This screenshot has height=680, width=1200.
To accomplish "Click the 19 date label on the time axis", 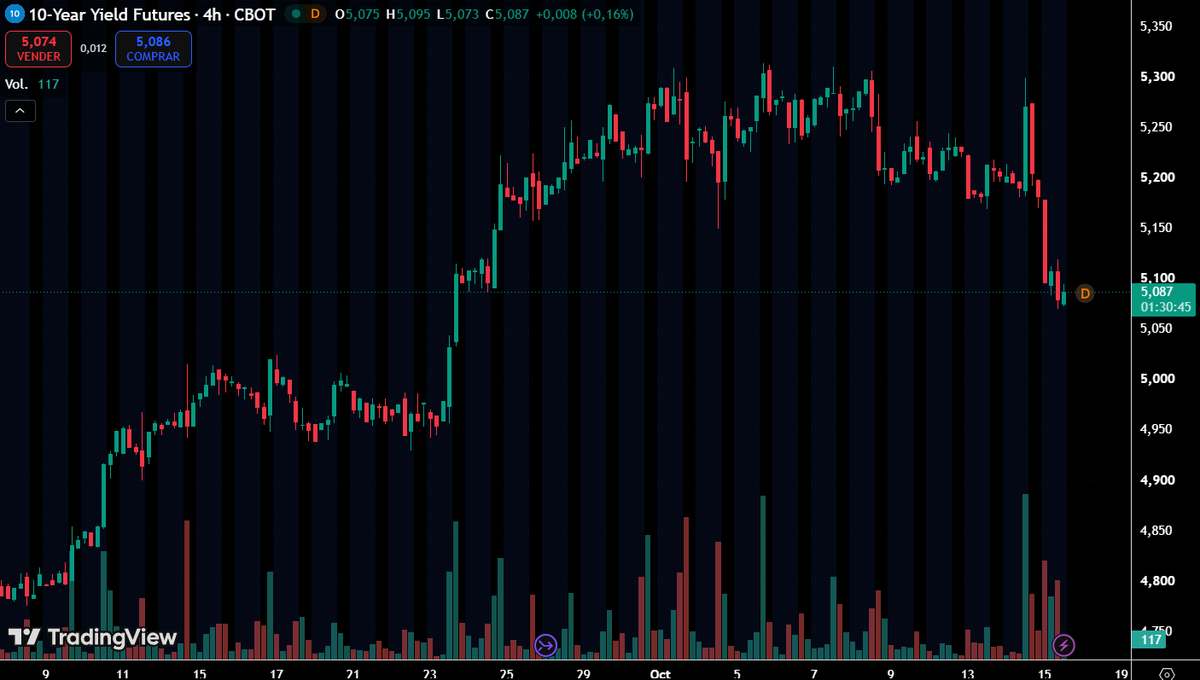I will (1122, 674).
